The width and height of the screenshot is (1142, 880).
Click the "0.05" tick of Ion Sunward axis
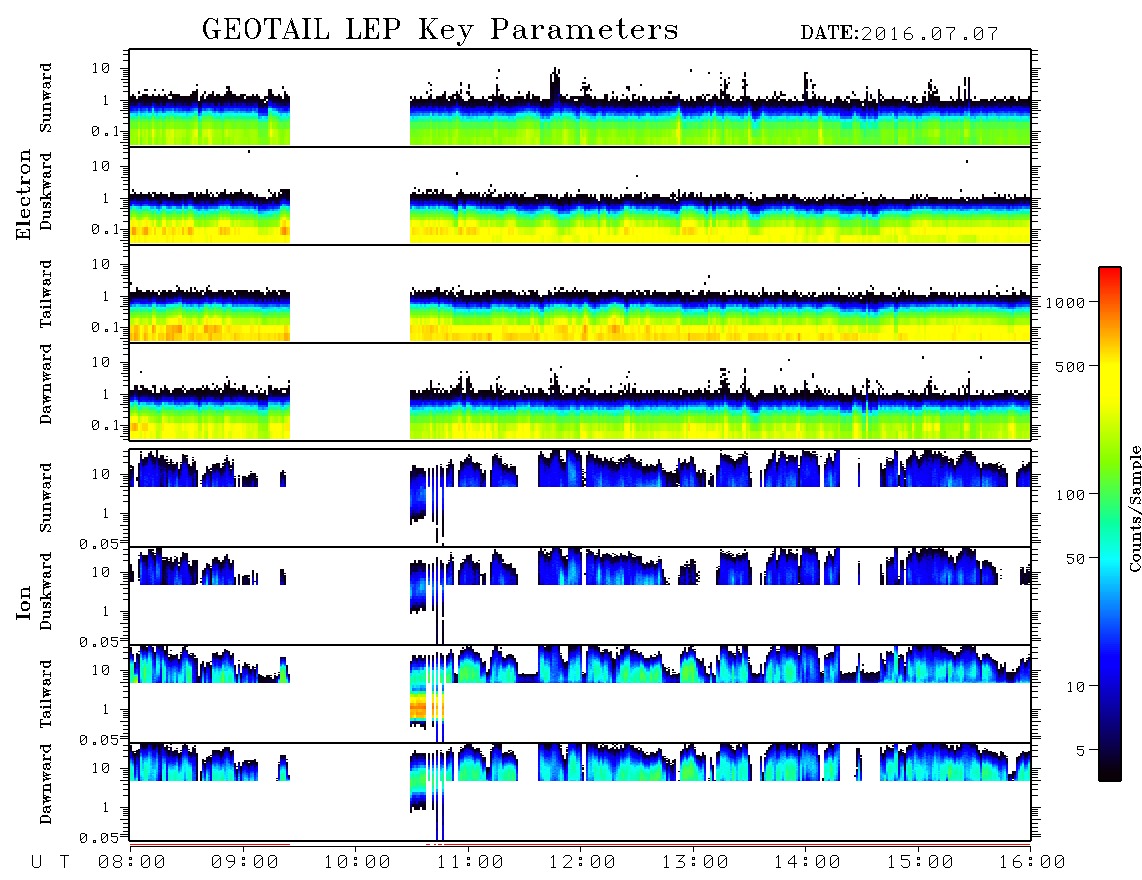[98, 543]
